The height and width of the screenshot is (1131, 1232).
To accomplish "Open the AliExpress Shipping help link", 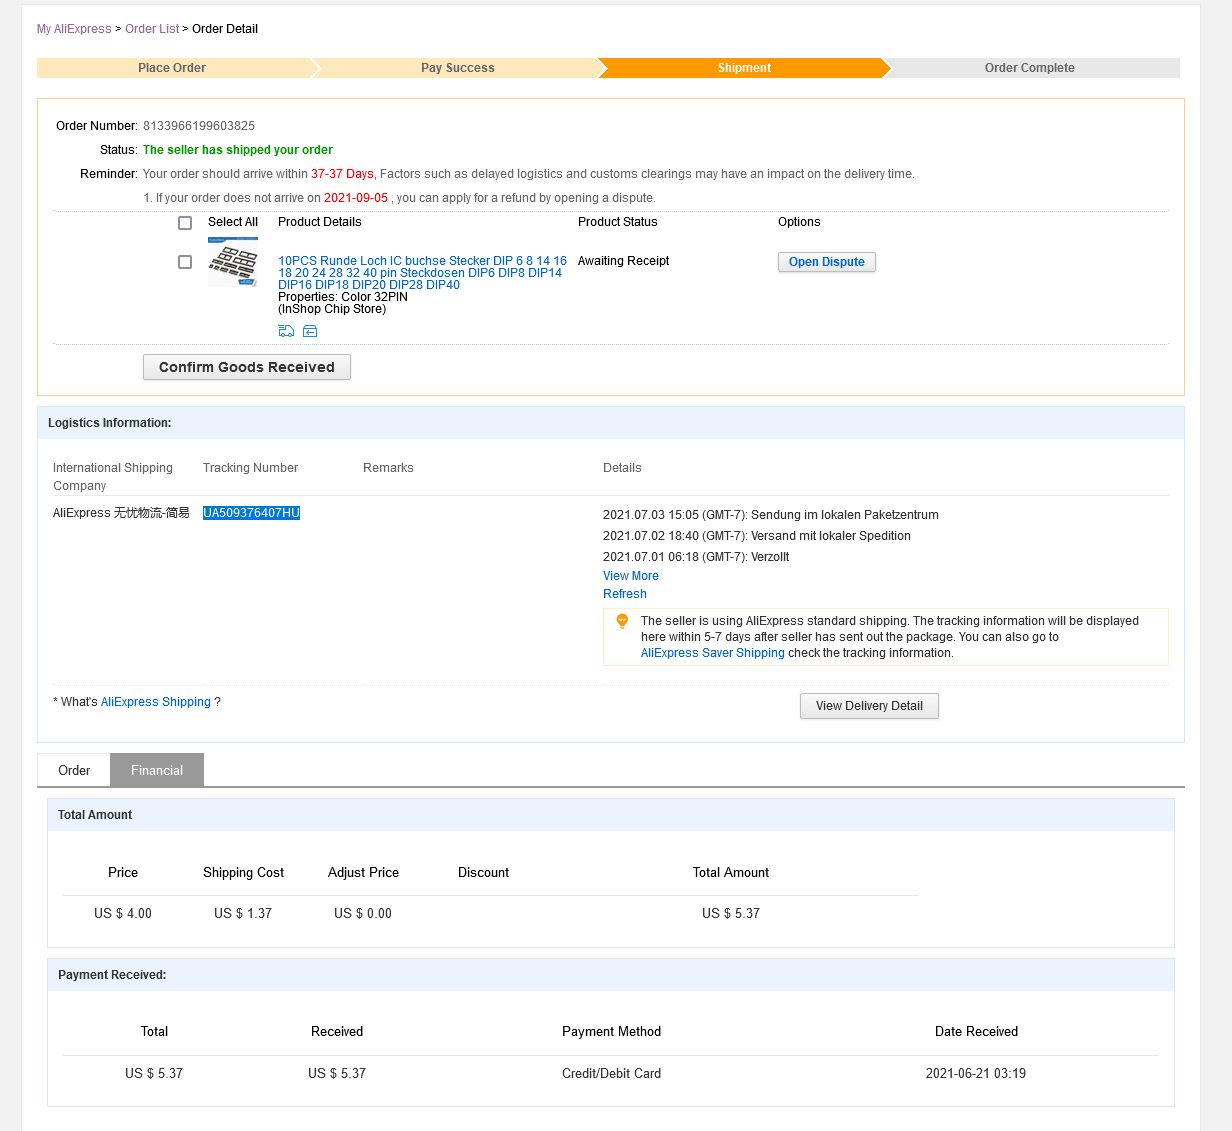I will point(156,702).
